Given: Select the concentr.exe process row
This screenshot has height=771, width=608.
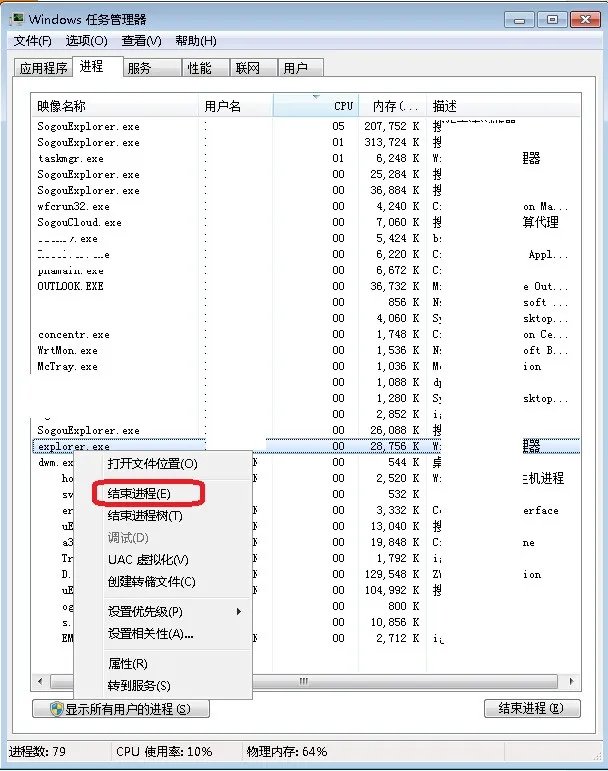Looking at the screenshot, I should [306, 334].
